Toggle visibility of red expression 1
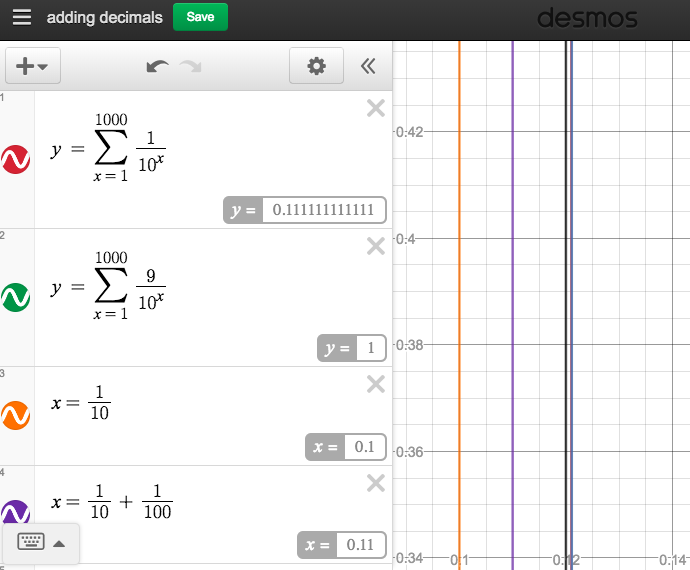The height and width of the screenshot is (570, 690). 17,159
